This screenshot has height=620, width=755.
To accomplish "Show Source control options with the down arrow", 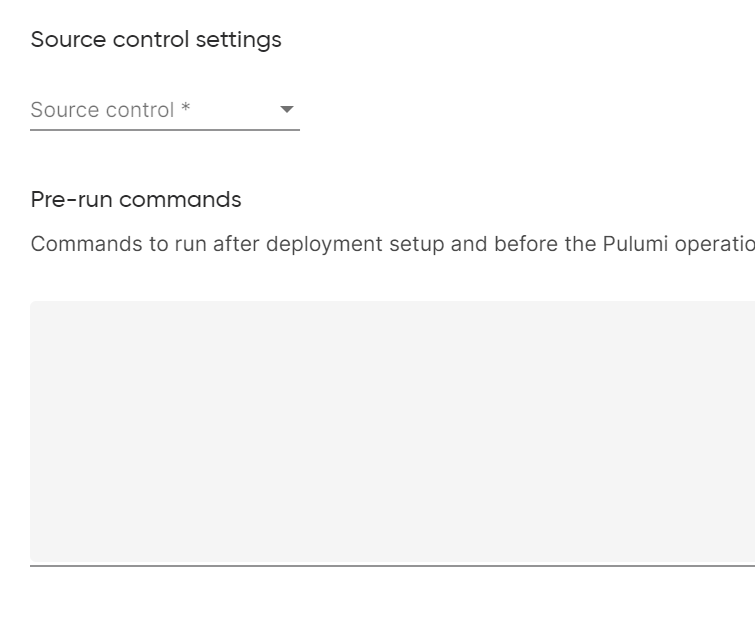I will [x=287, y=110].
